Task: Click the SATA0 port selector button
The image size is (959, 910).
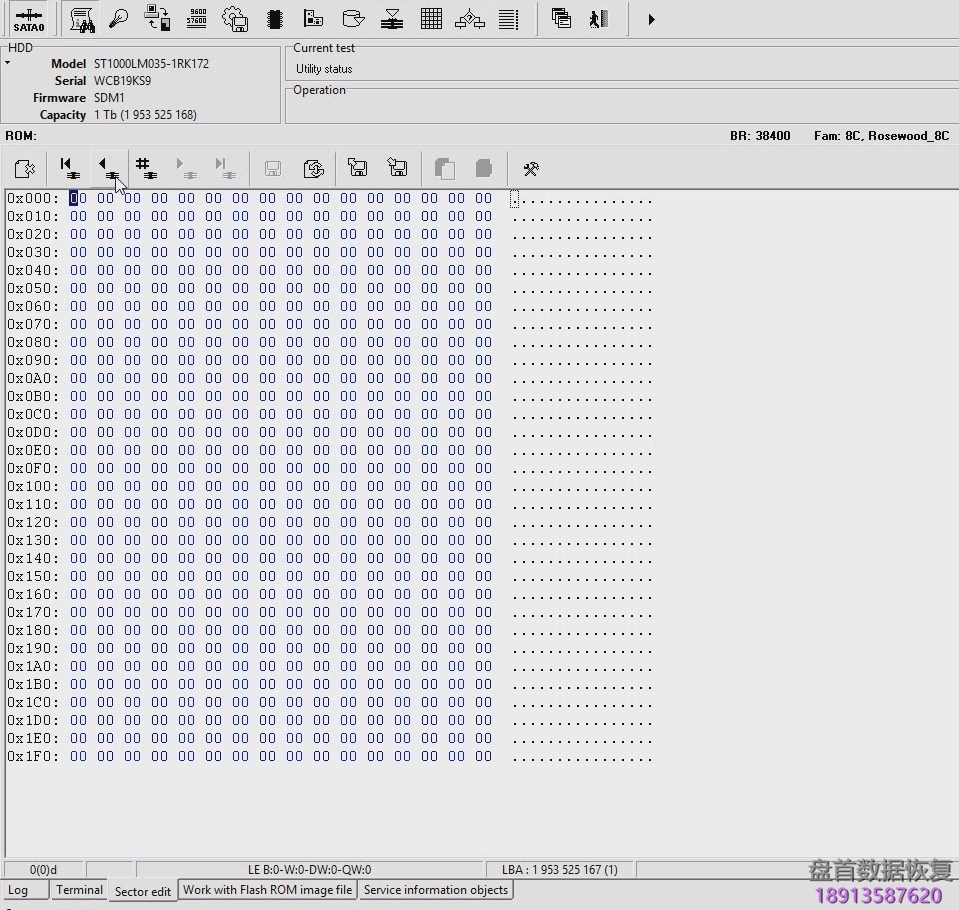Action: 28,19
